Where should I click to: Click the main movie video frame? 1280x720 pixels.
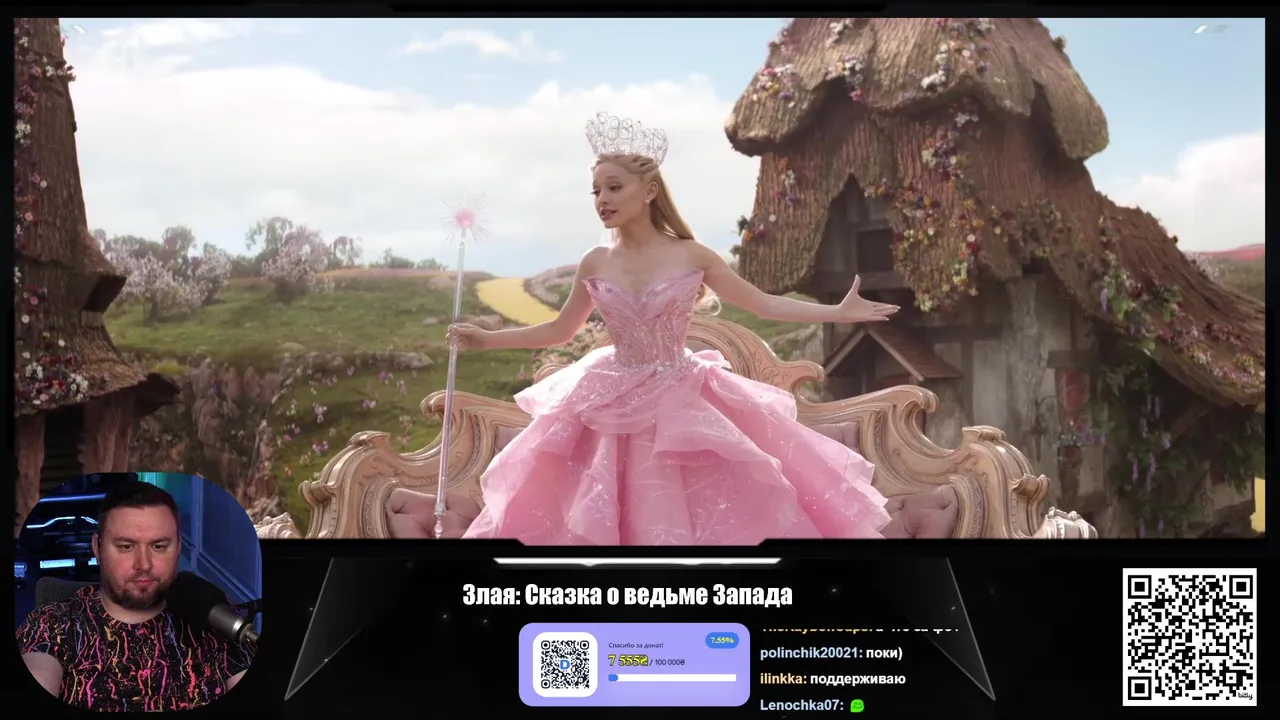pos(640,278)
